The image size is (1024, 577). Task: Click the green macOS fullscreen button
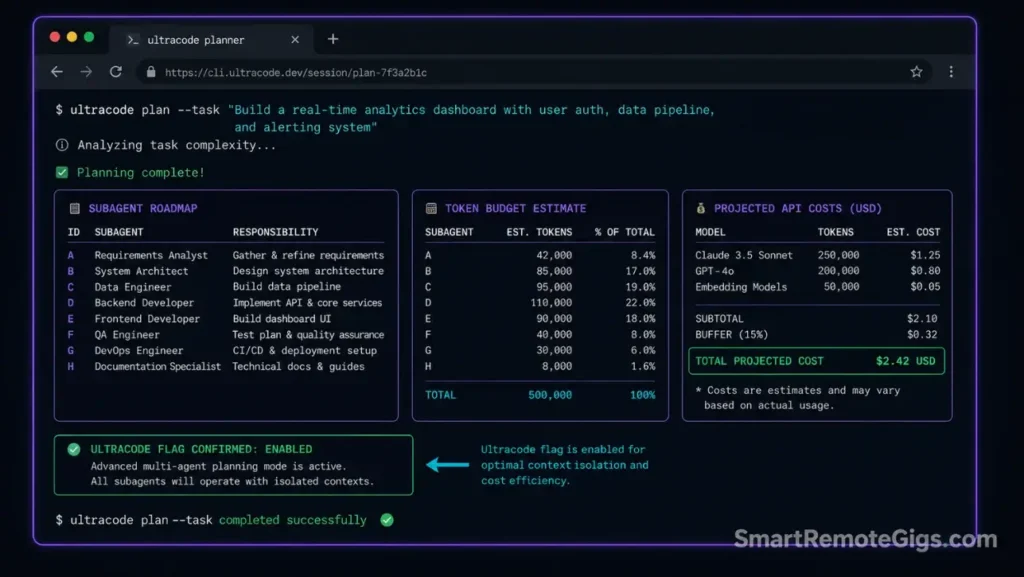tap(89, 37)
